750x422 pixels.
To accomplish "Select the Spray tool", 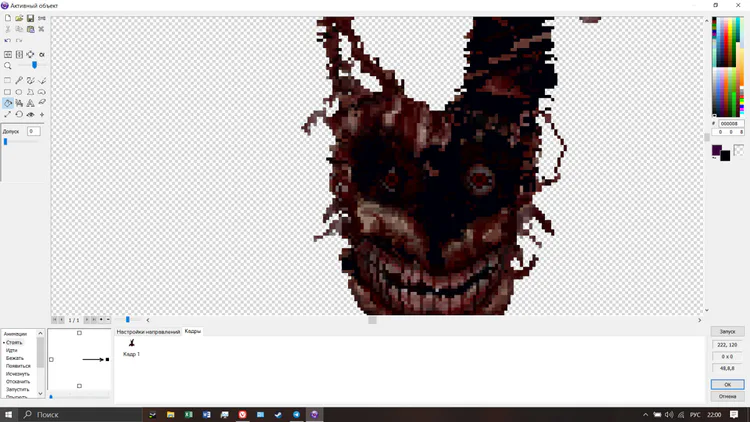I will pos(19,103).
